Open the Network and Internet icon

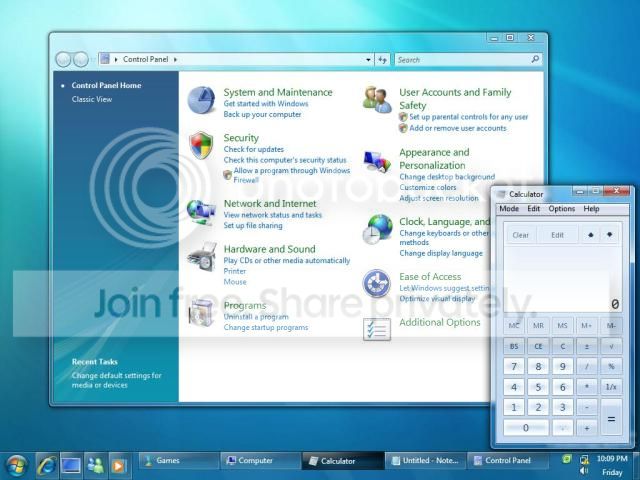201,210
